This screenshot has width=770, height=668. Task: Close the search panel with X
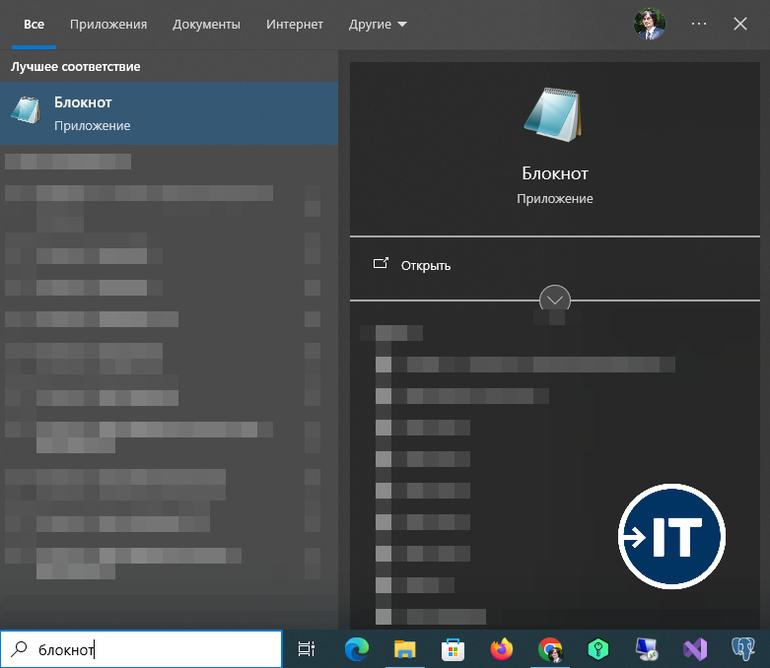(x=740, y=24)
